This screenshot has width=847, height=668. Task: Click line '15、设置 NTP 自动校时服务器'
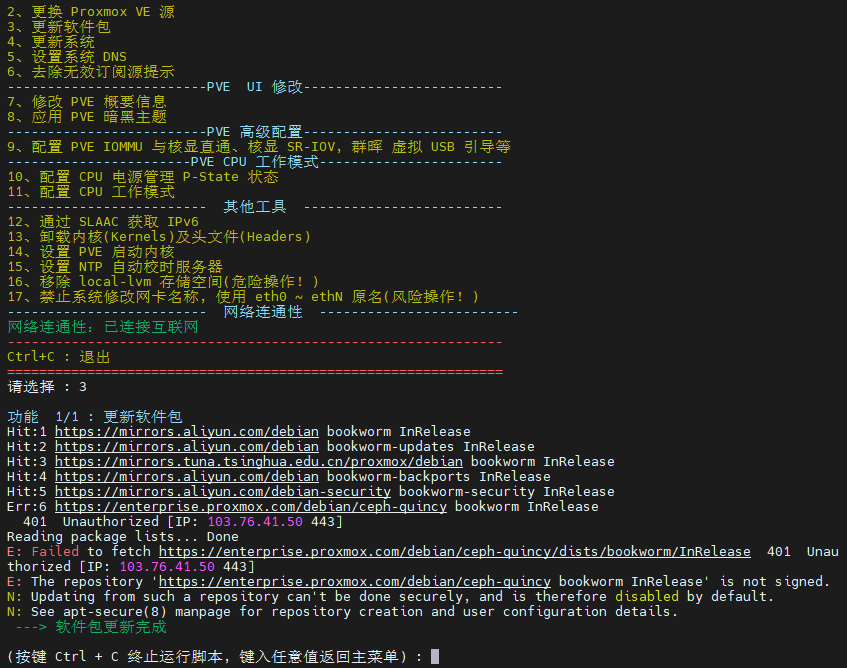(x=115, y=267)
